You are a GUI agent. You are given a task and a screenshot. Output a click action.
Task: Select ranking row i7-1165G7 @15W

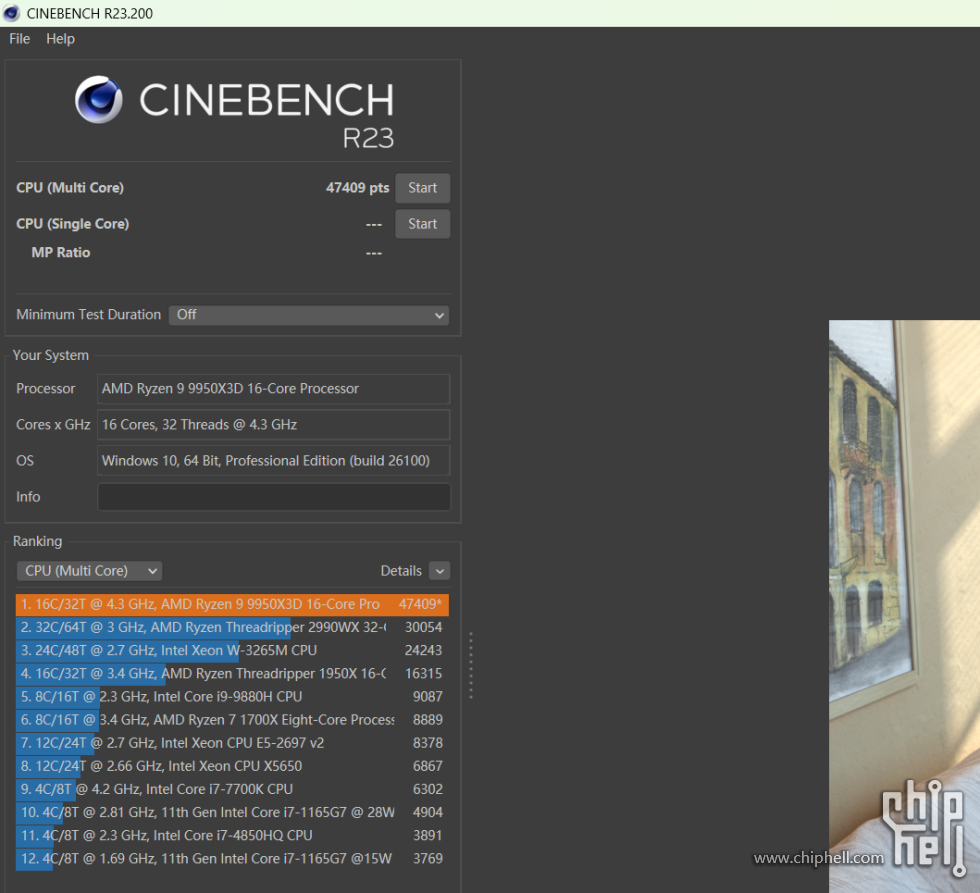click(x=232, y=859)
